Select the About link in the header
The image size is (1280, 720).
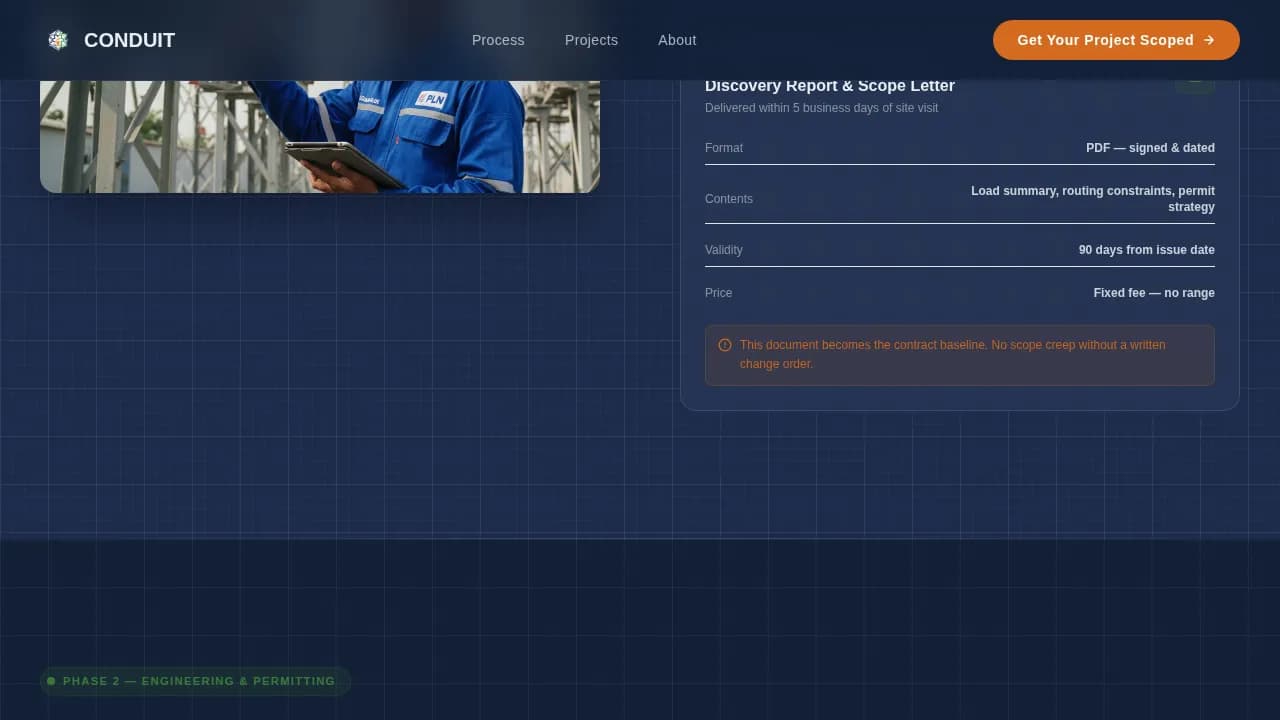[677, 40]
